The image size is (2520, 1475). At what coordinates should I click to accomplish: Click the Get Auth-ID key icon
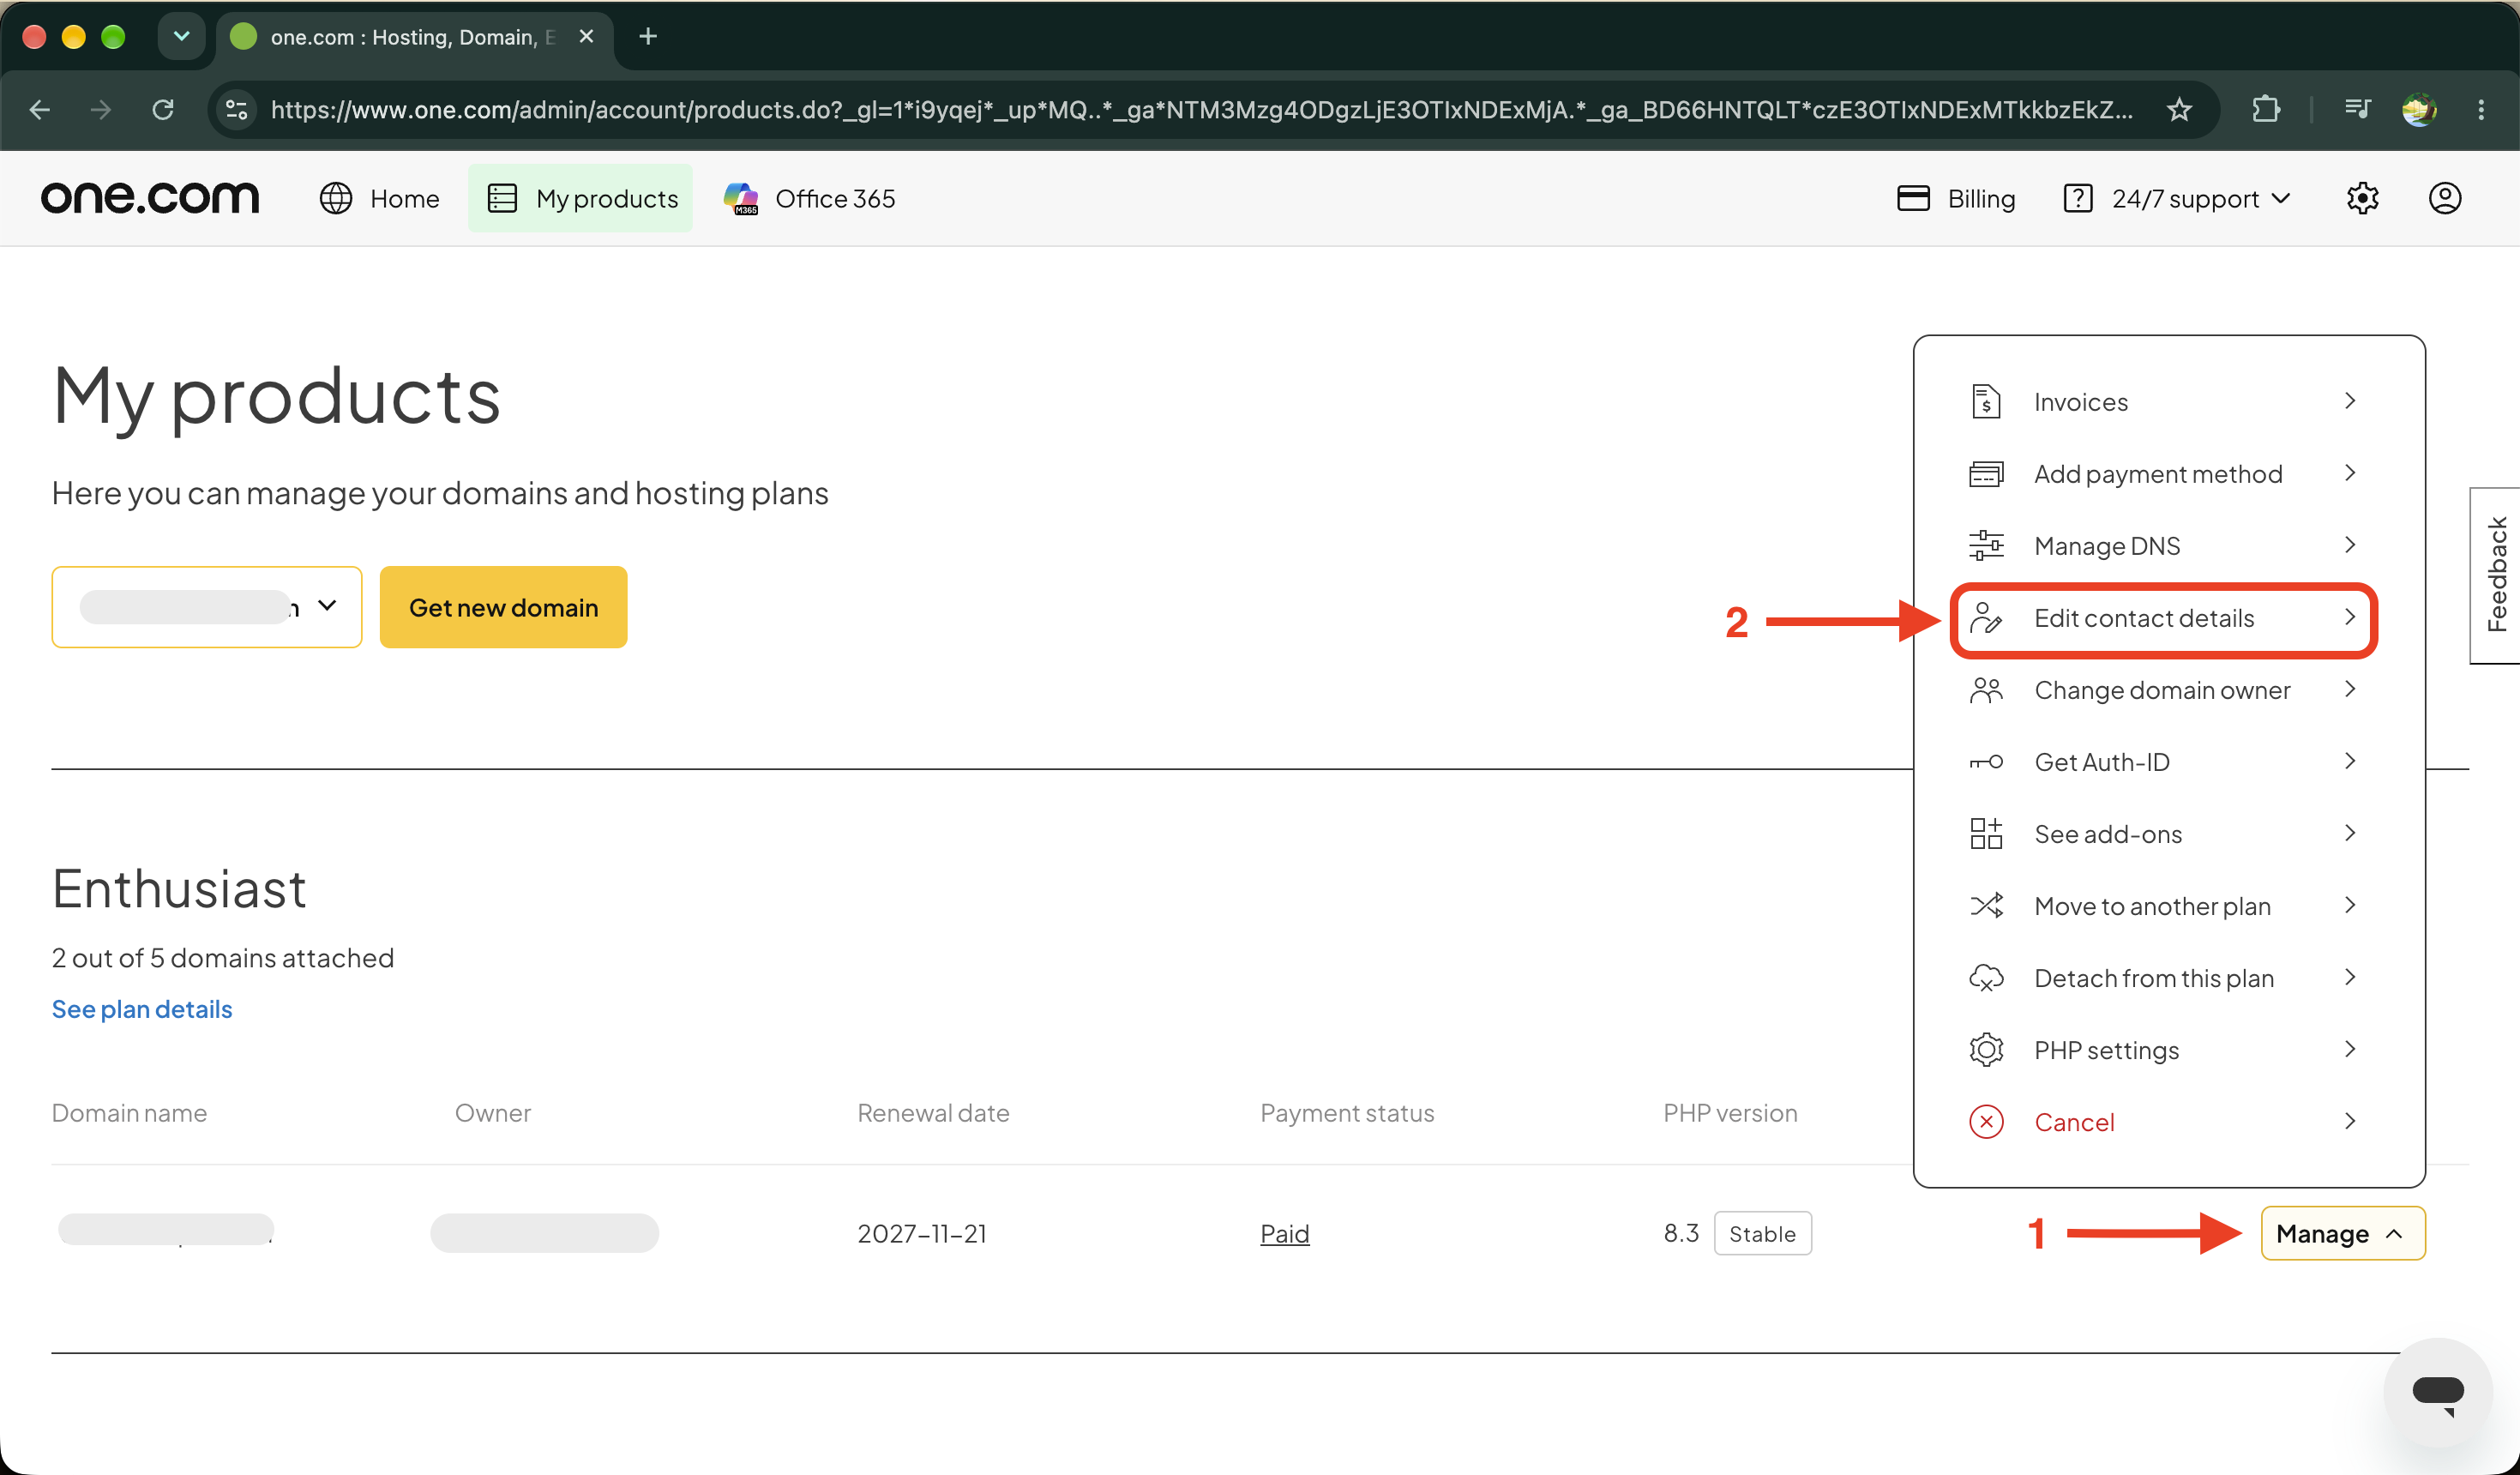[1986, 762]
